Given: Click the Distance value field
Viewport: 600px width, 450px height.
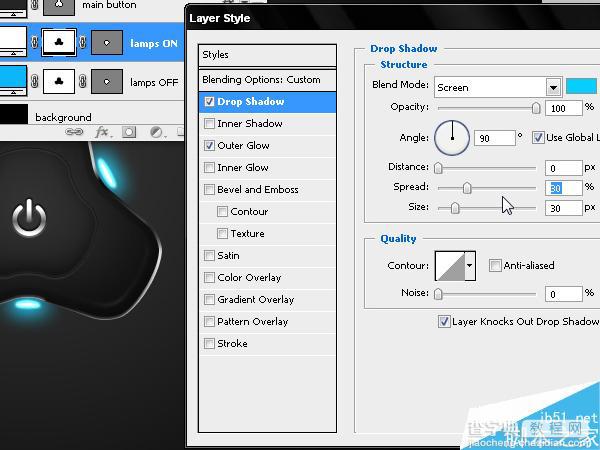Looking at the screenshot, I should pos(564,168).
